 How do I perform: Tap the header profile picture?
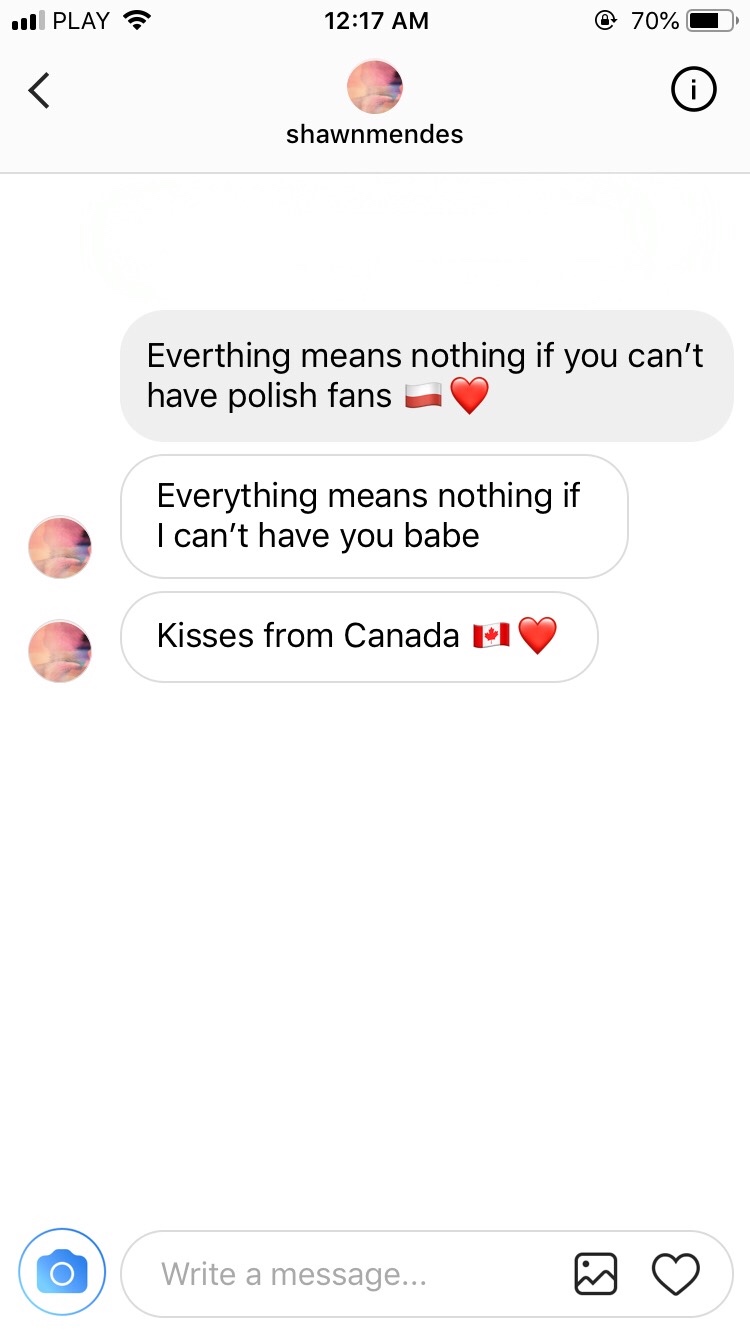coord(375,87)
